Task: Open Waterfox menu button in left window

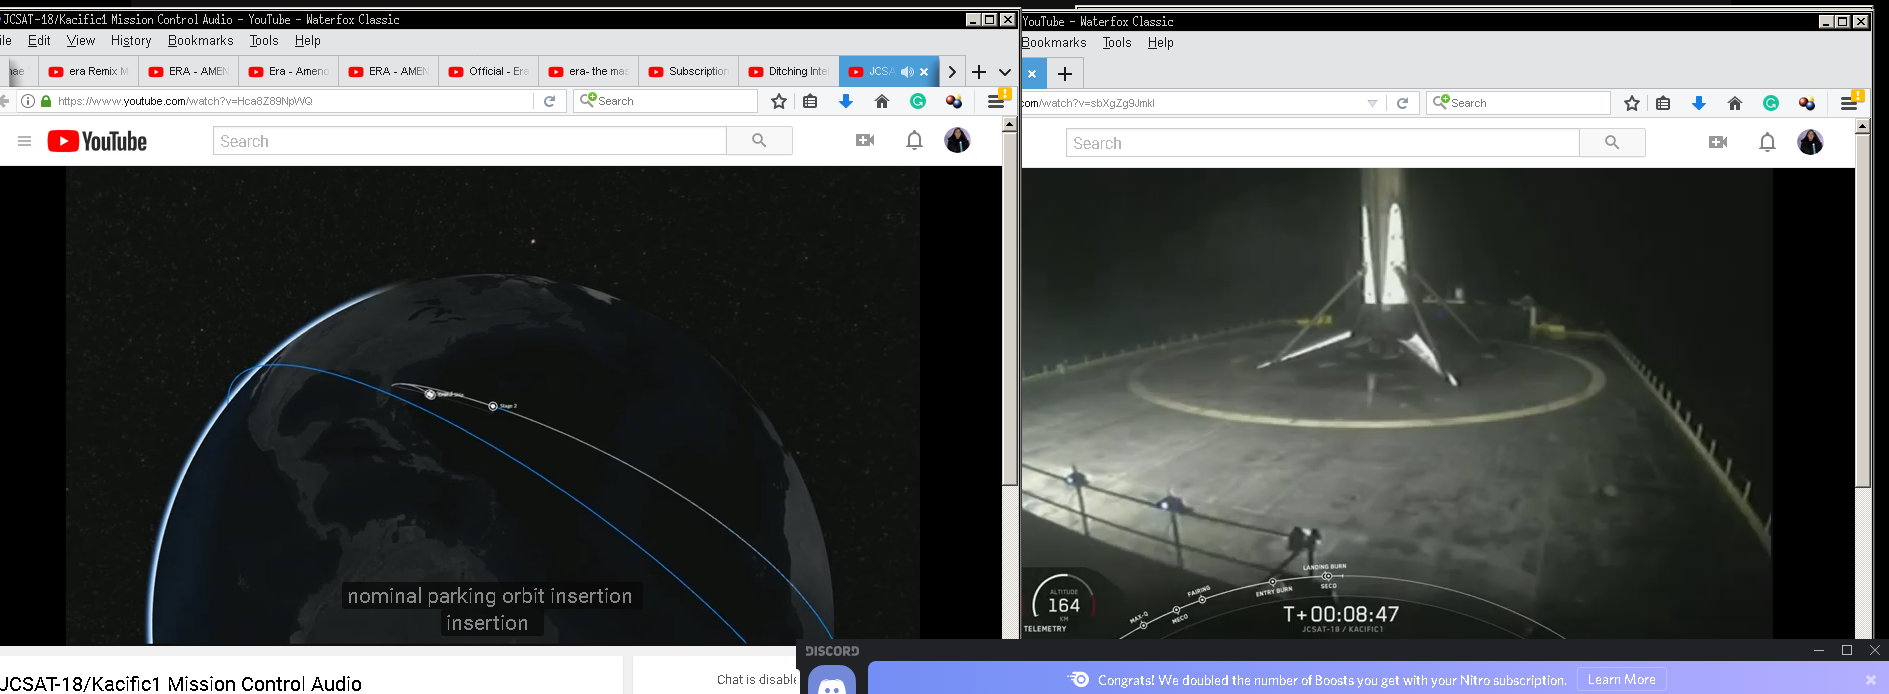Action: tap(996, 101)
